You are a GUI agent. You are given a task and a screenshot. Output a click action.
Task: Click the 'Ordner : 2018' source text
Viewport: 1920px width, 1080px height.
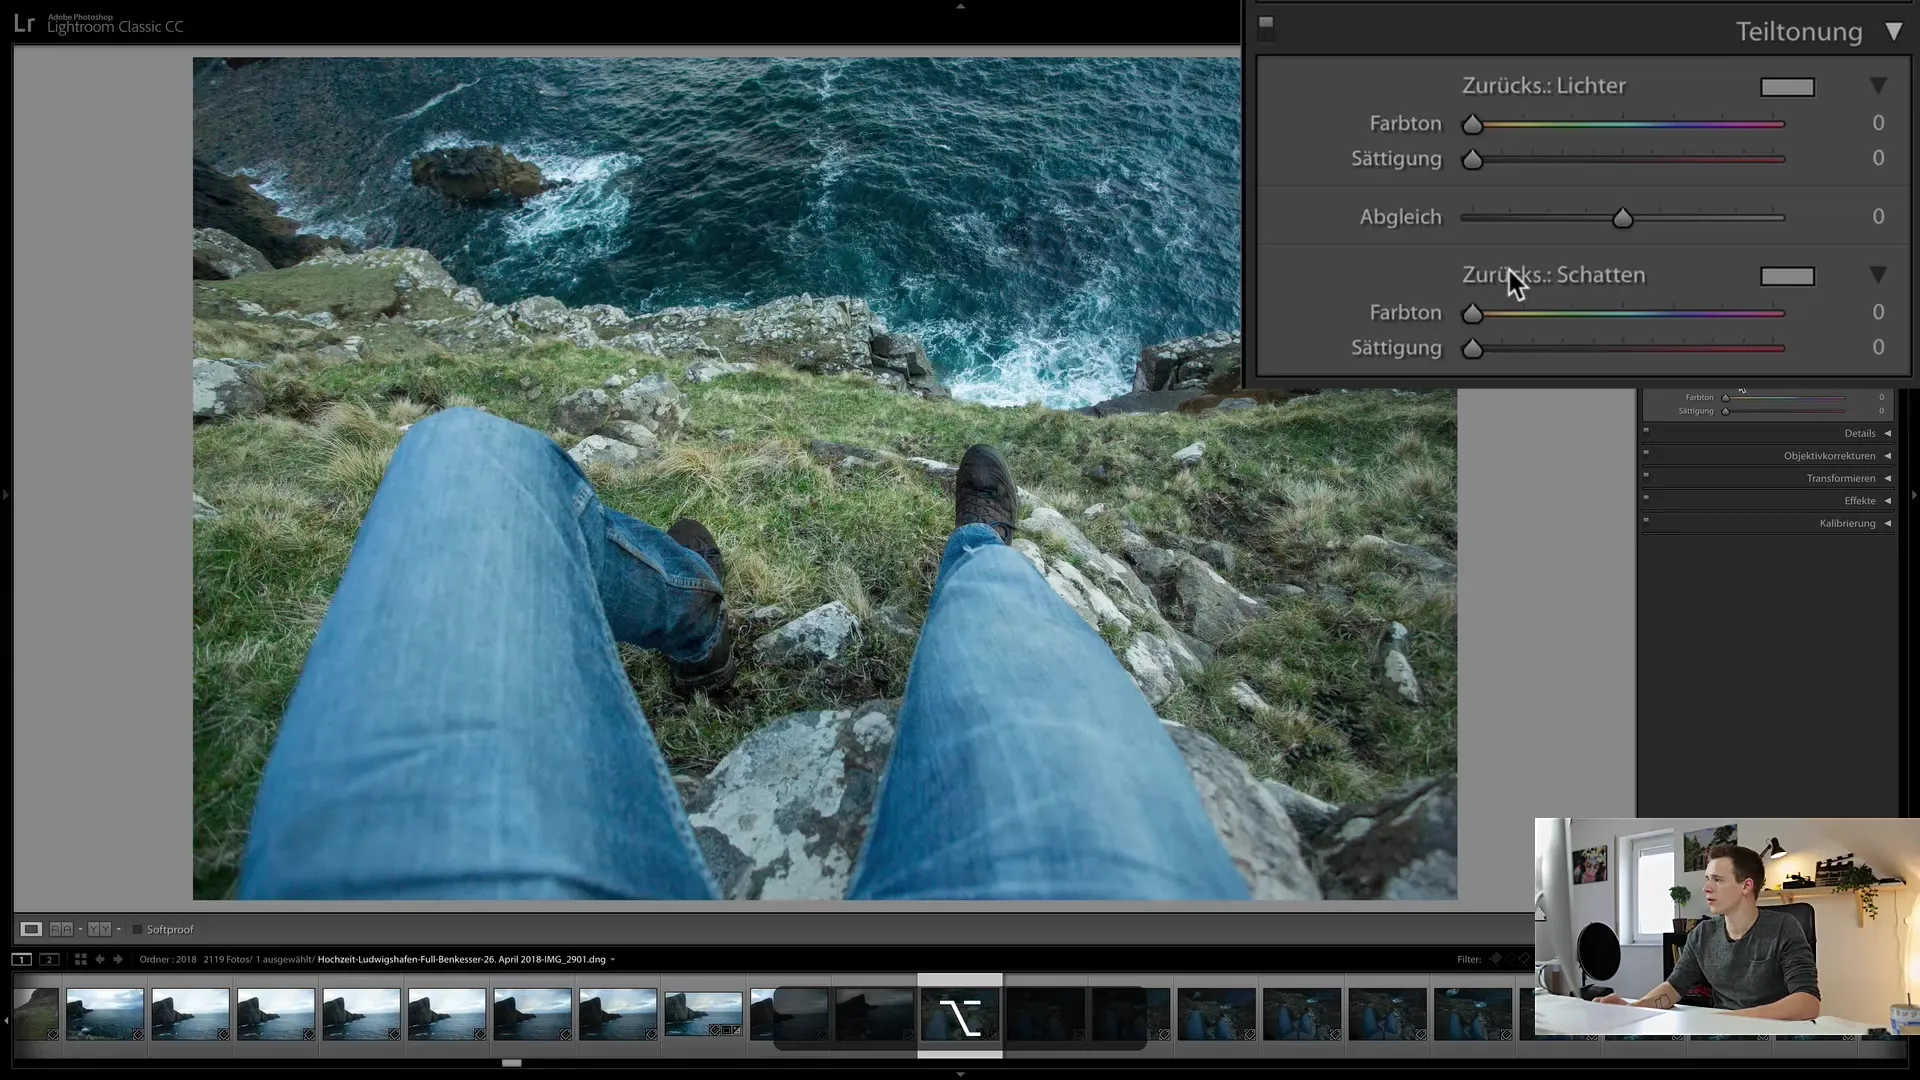(x=168, y=959)
